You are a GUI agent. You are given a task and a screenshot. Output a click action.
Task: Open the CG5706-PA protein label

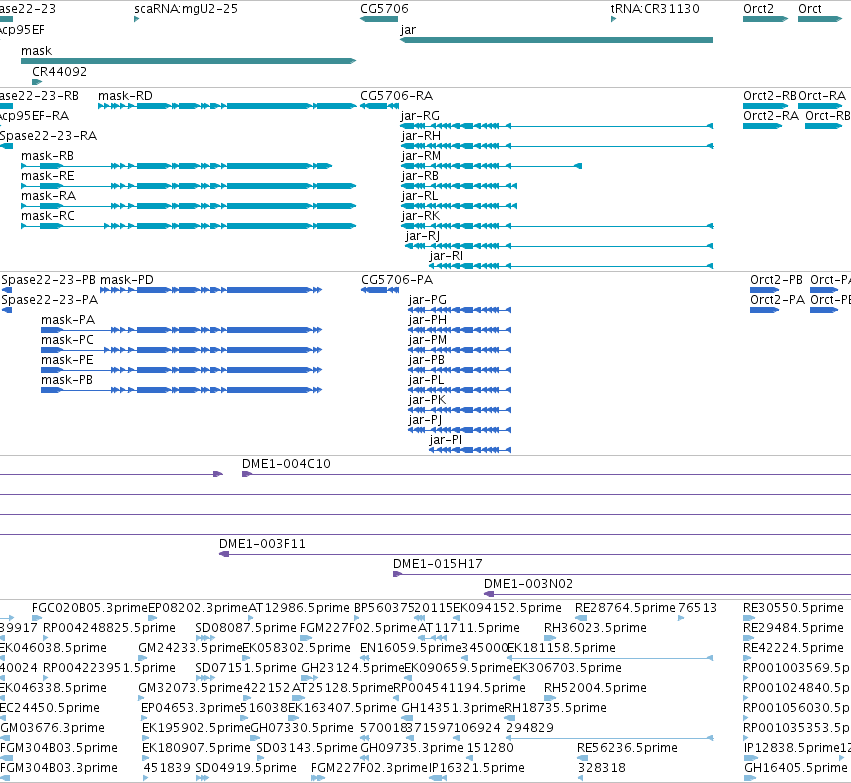(x=397, y=280)
